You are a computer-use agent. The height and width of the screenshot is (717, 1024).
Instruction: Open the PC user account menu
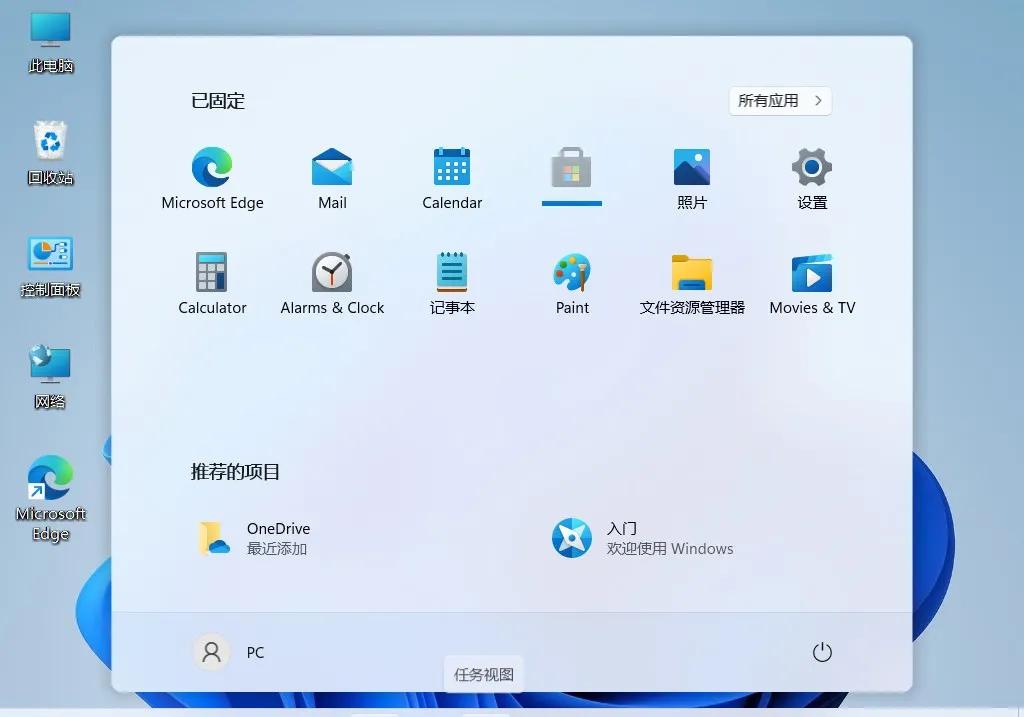[229, 652]
